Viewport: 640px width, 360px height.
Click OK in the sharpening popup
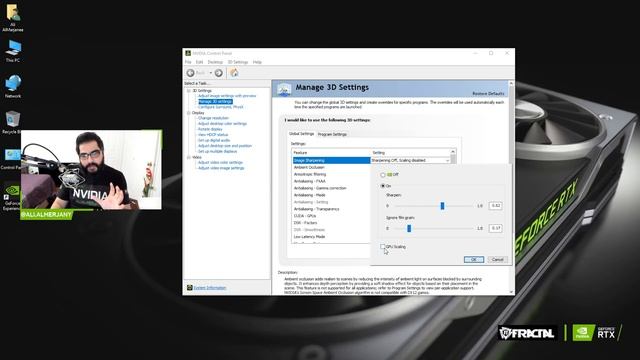pyautogui.click(x=474, y=260)
